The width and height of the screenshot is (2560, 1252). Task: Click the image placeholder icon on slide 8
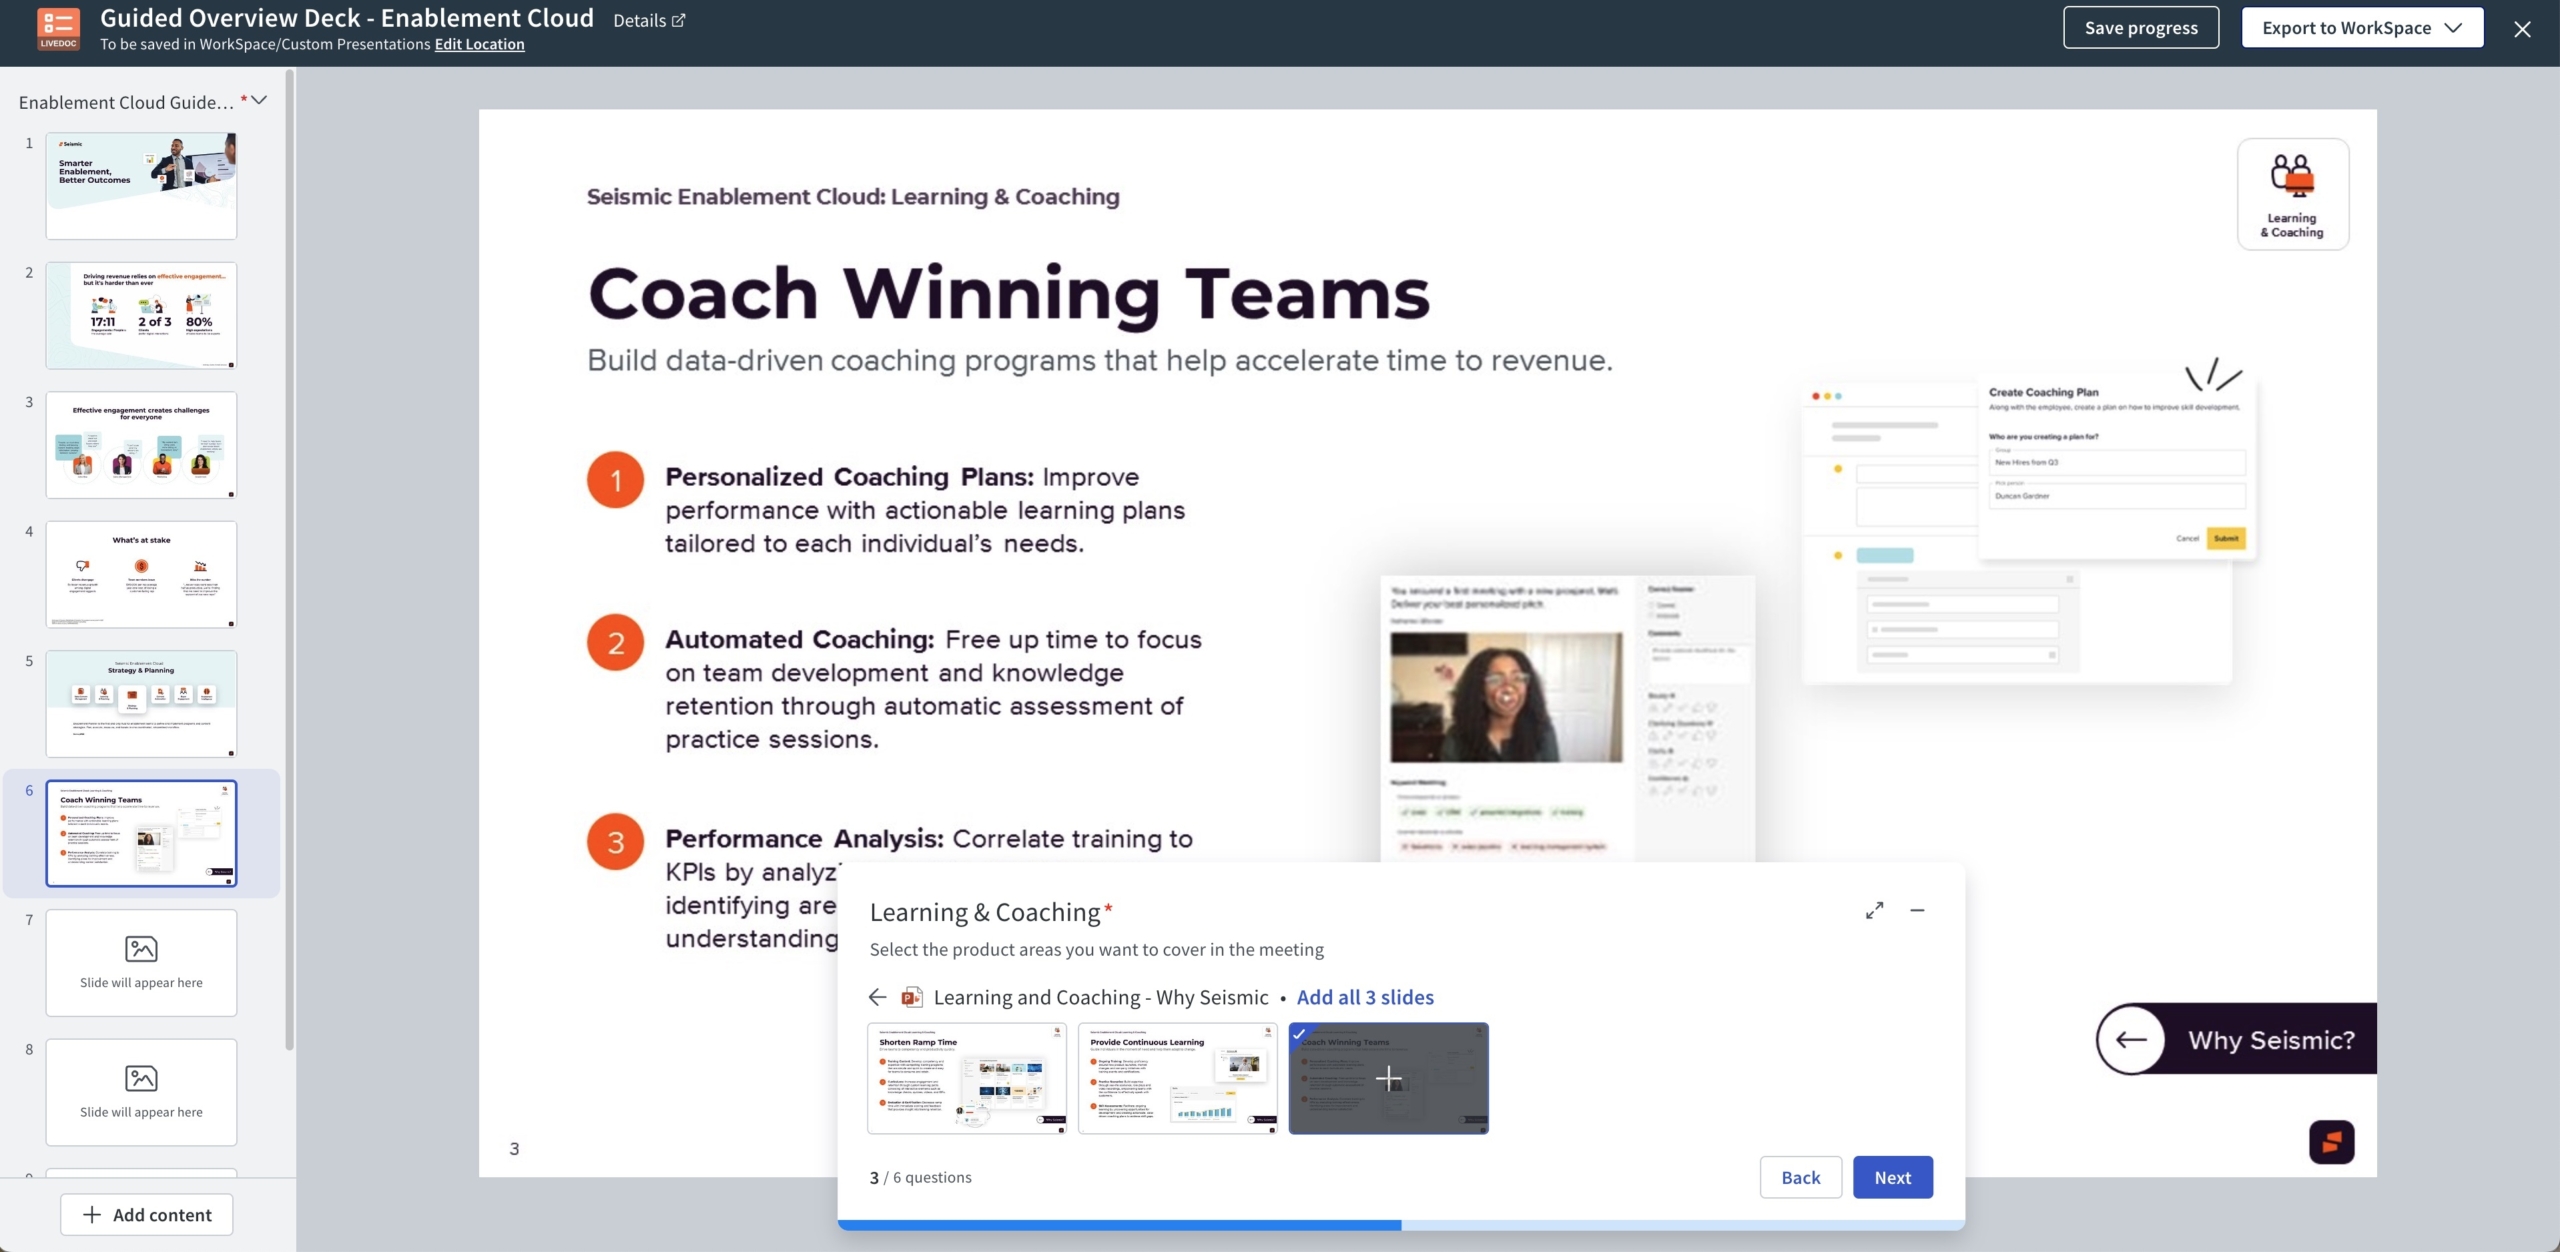(x=141, y=1078)
